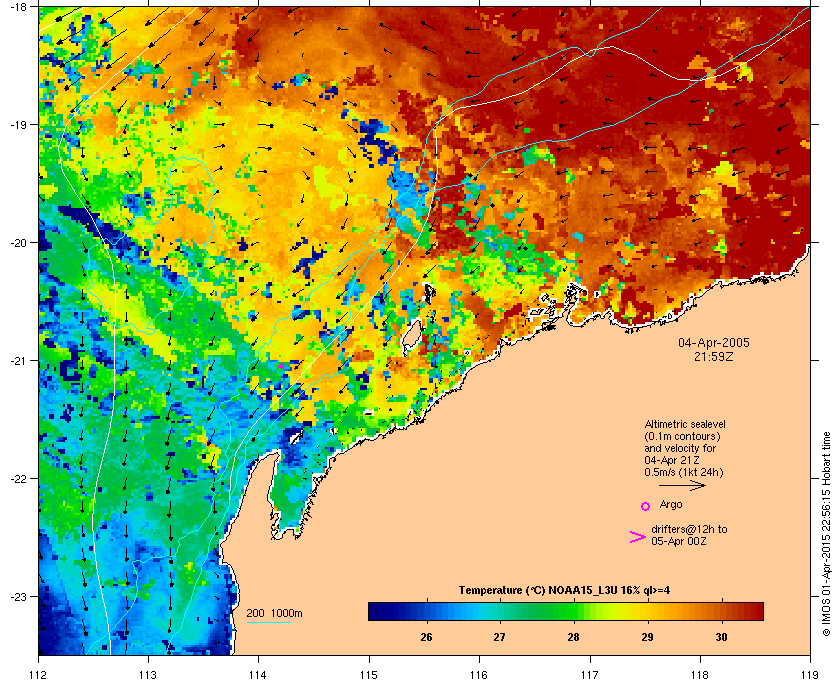Click the 04-Apr 21Z velocity date text
The image size is (840, 680).
672,460
